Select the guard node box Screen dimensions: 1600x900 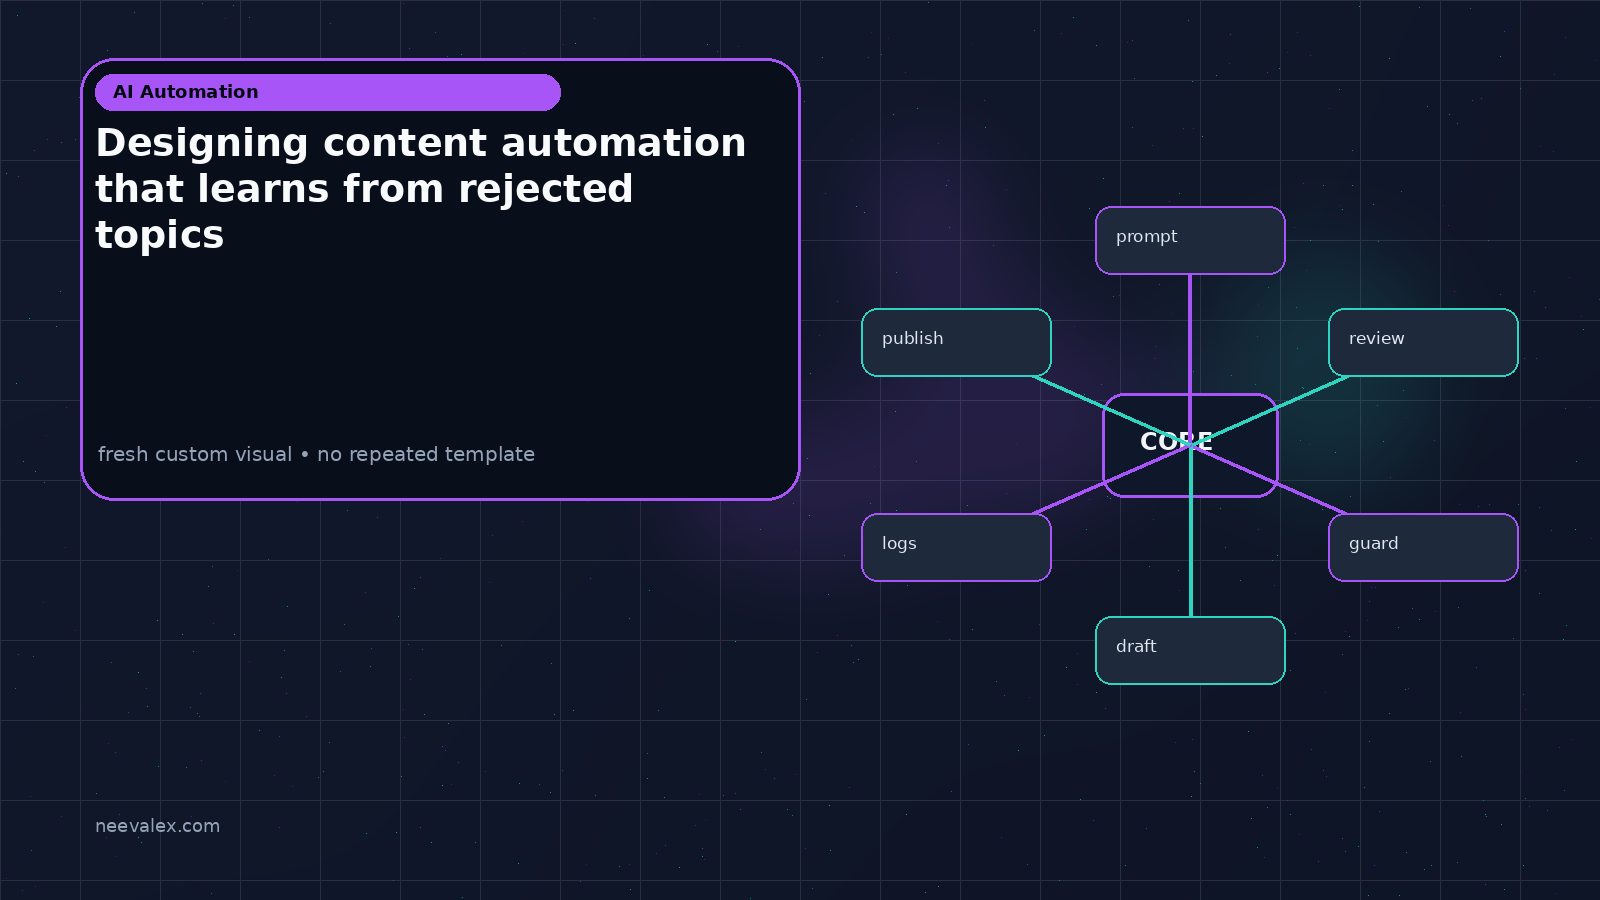[1423, 547]
